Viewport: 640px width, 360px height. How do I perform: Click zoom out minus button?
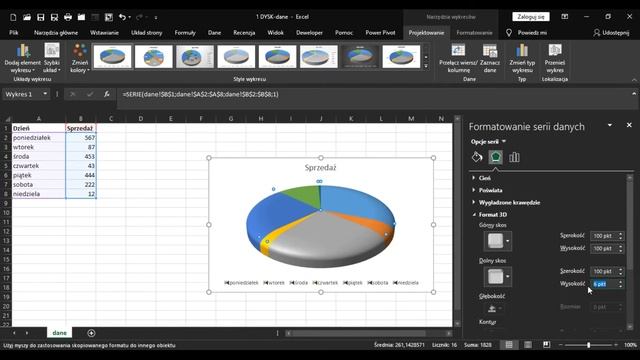(x=560, y=345)
